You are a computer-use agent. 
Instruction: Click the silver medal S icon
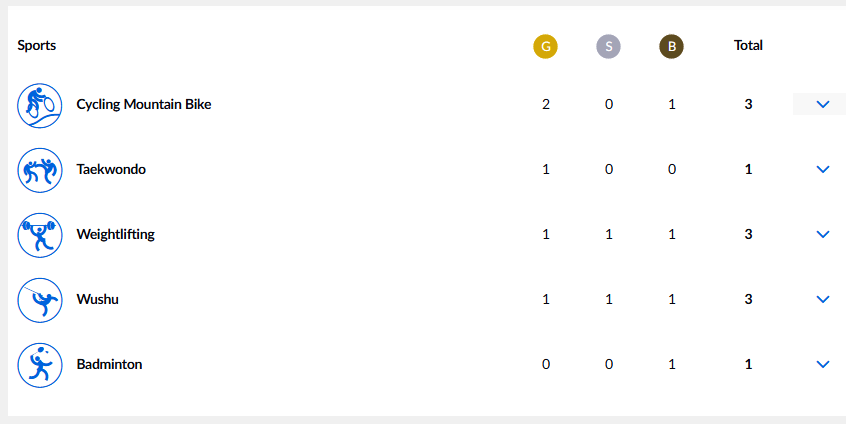tap(608, 46)
